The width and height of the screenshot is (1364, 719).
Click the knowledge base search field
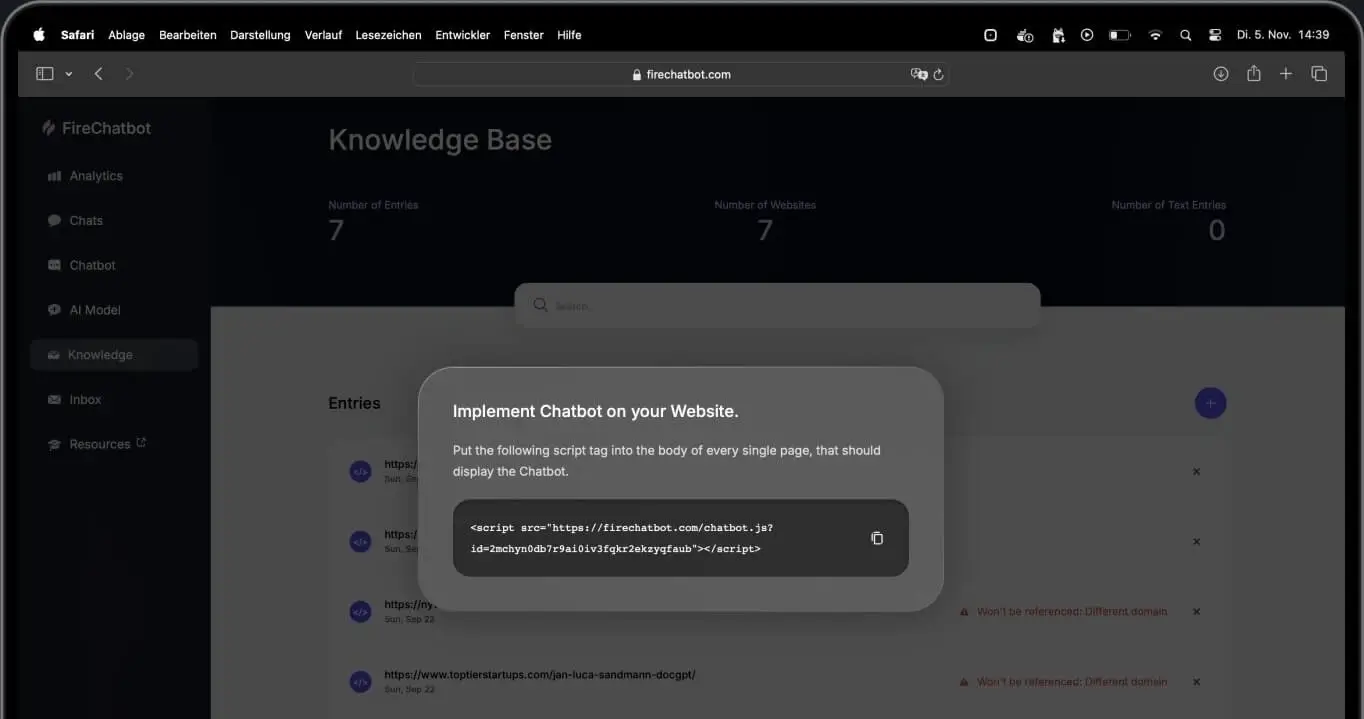click(777, 305)
